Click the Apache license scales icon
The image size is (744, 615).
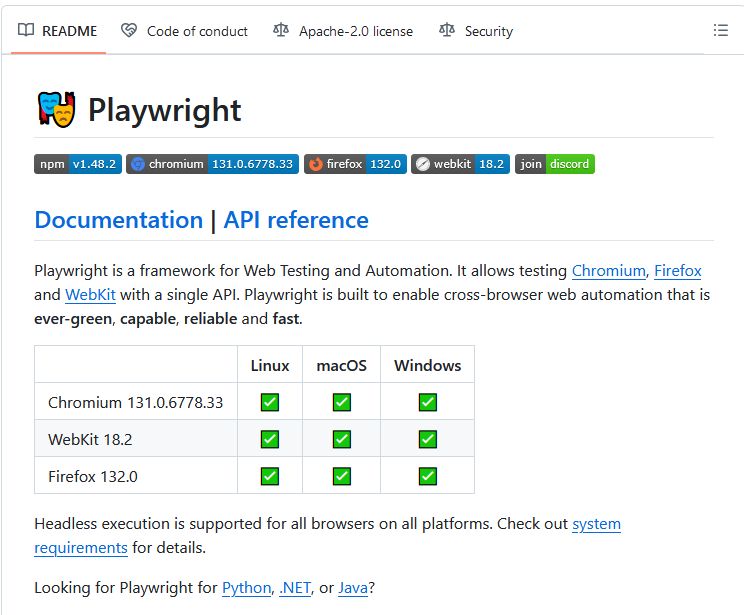[x=281, y=30]
